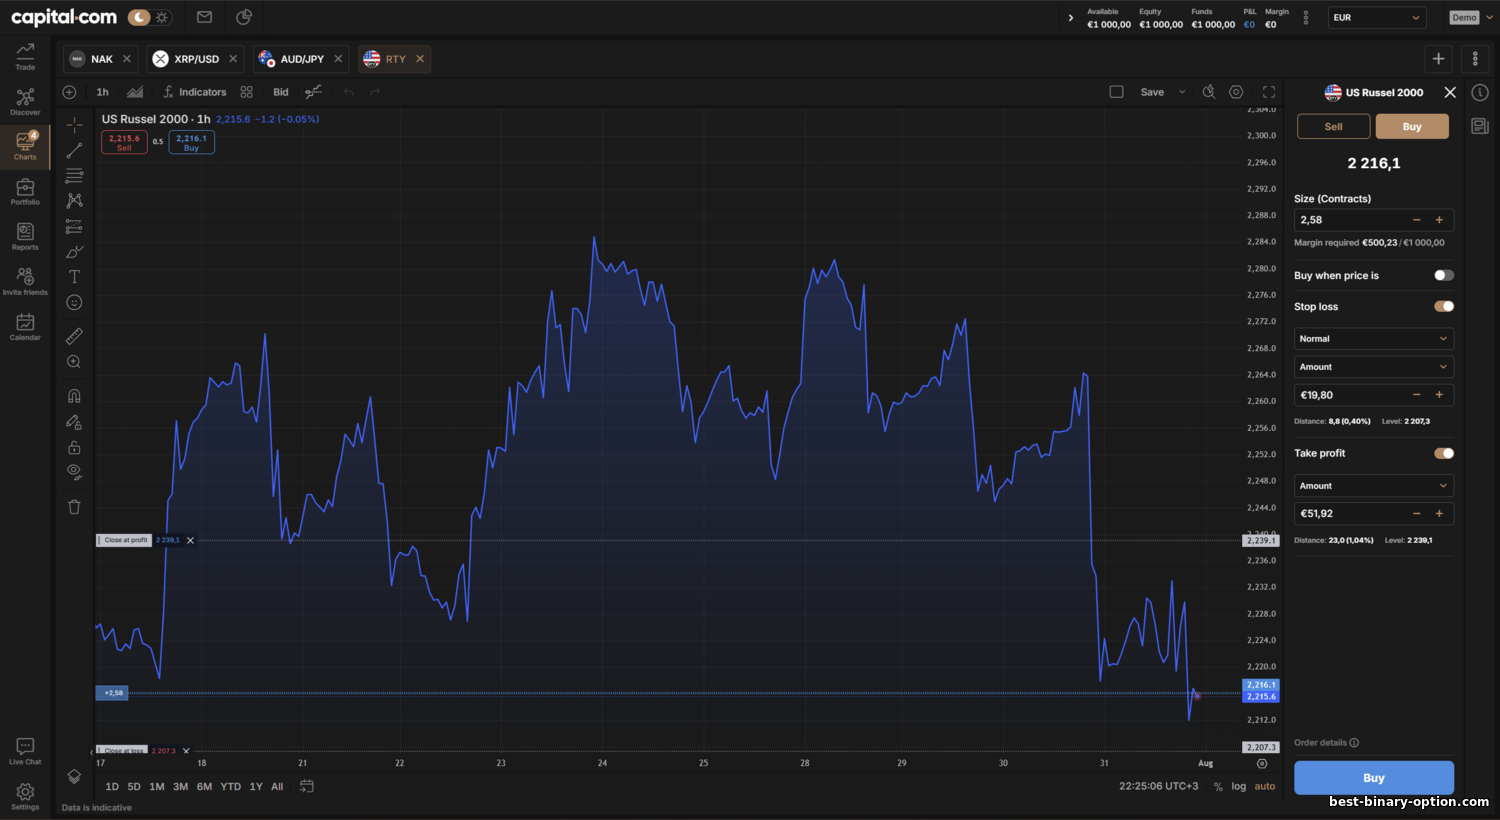Open the Indicators menu
The width and height of the screenshot is (1500, 820).
click(x=195, y=92)
